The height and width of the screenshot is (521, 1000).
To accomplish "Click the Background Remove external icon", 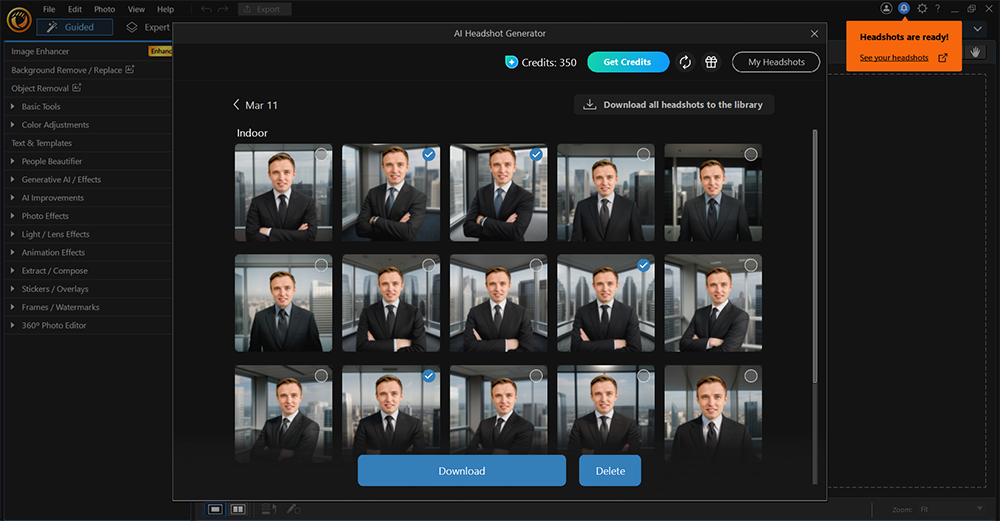I will pos(130,70).
